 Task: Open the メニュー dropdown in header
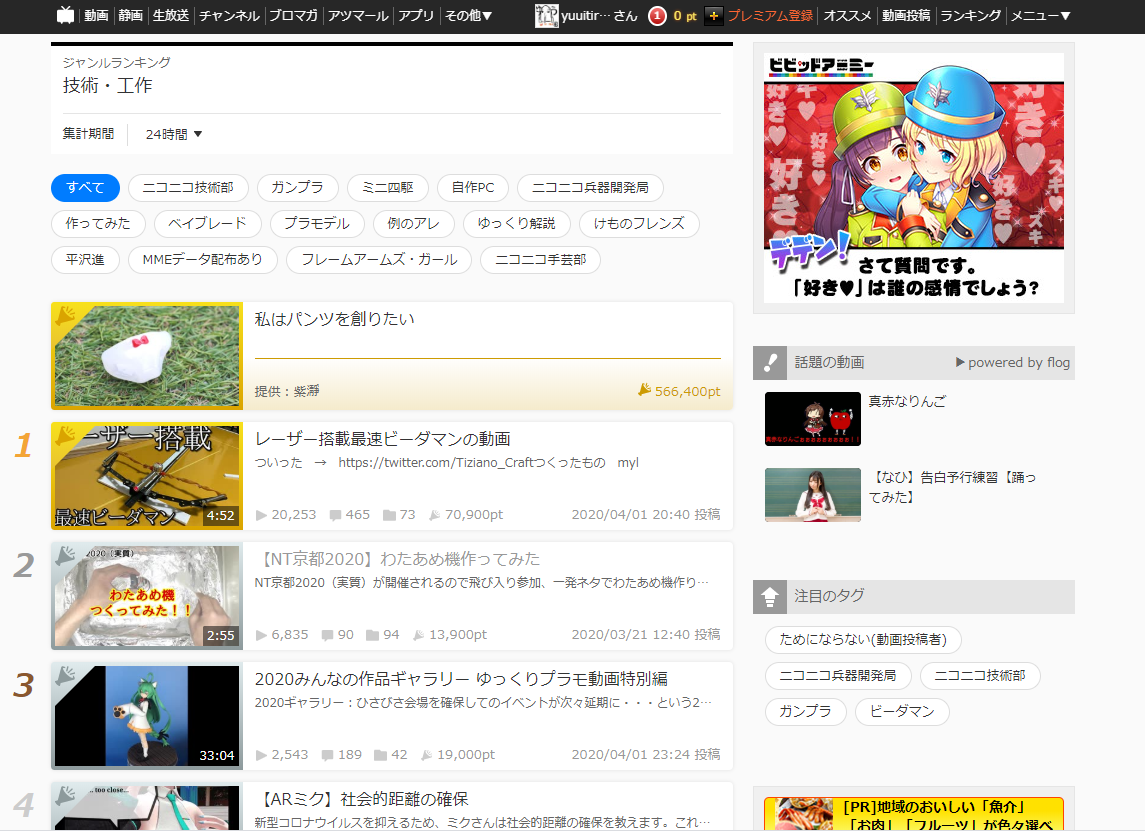[x=1041, y=15]
